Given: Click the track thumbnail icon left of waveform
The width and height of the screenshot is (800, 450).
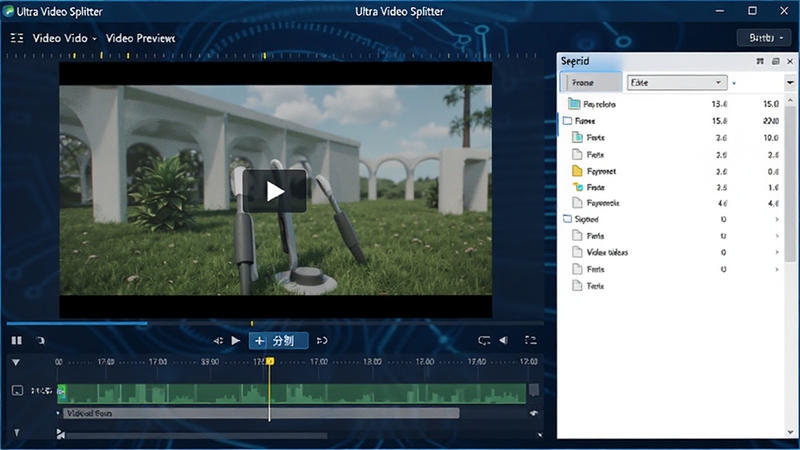Looking at the screenshot, I should pos(17,391).
